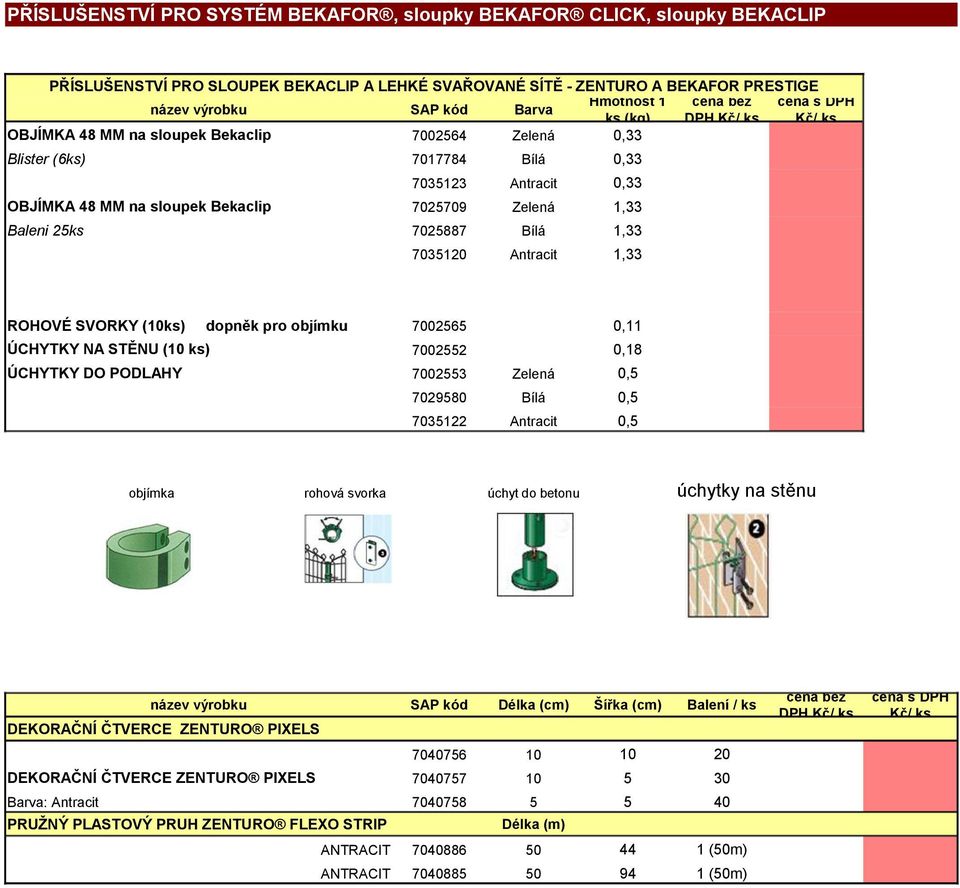
Task: Select the "rohová svorka" caption
Action: tap(345, 493)
